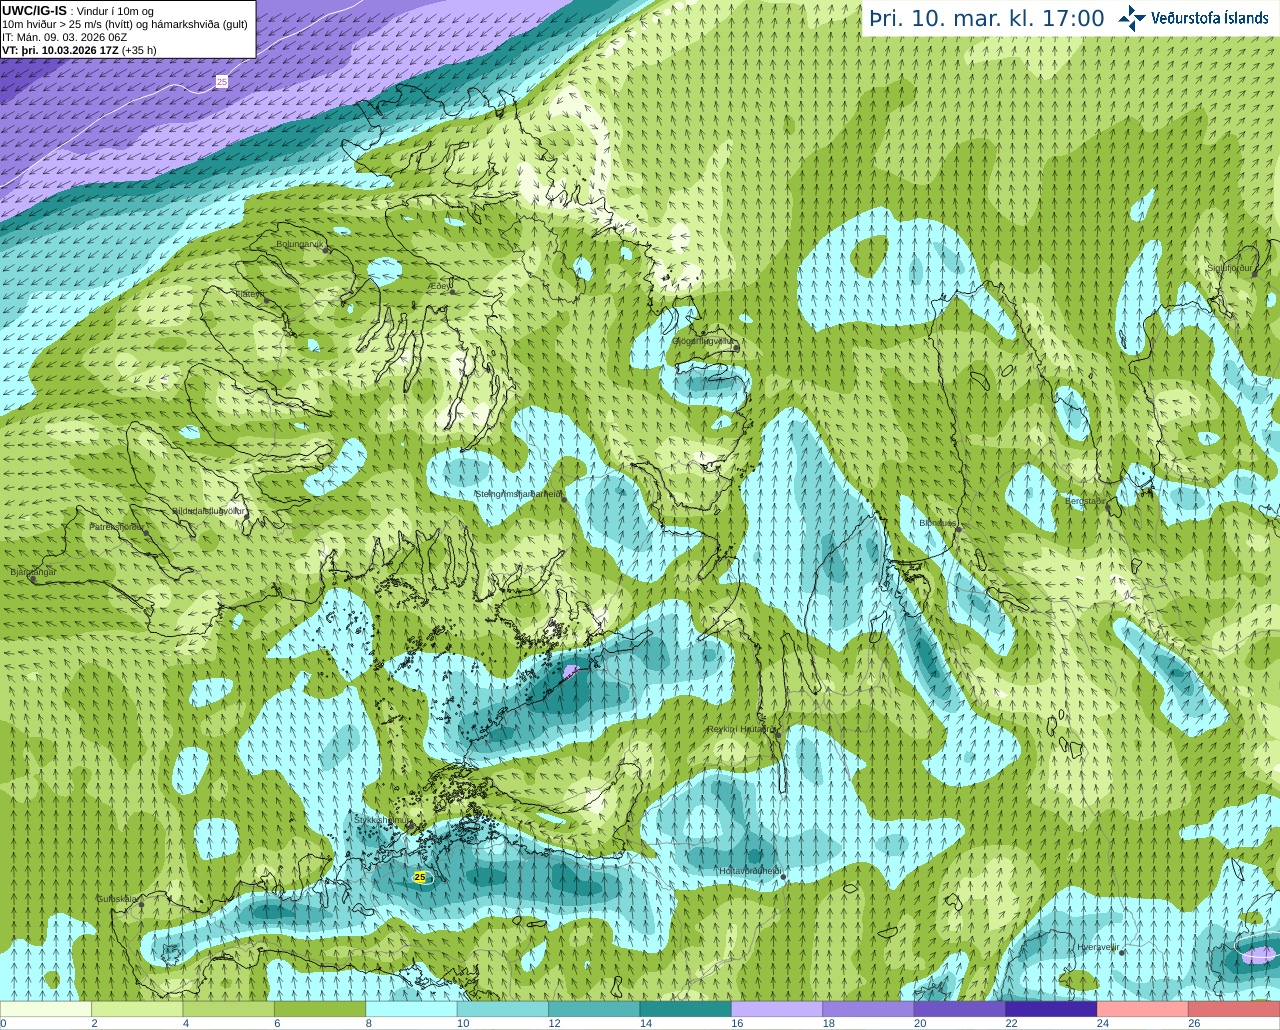The height and width of the screenshot is (1030, 1280).
Task: Click the above 26 m/s red legend swatch
Action: [1234, 1009]
